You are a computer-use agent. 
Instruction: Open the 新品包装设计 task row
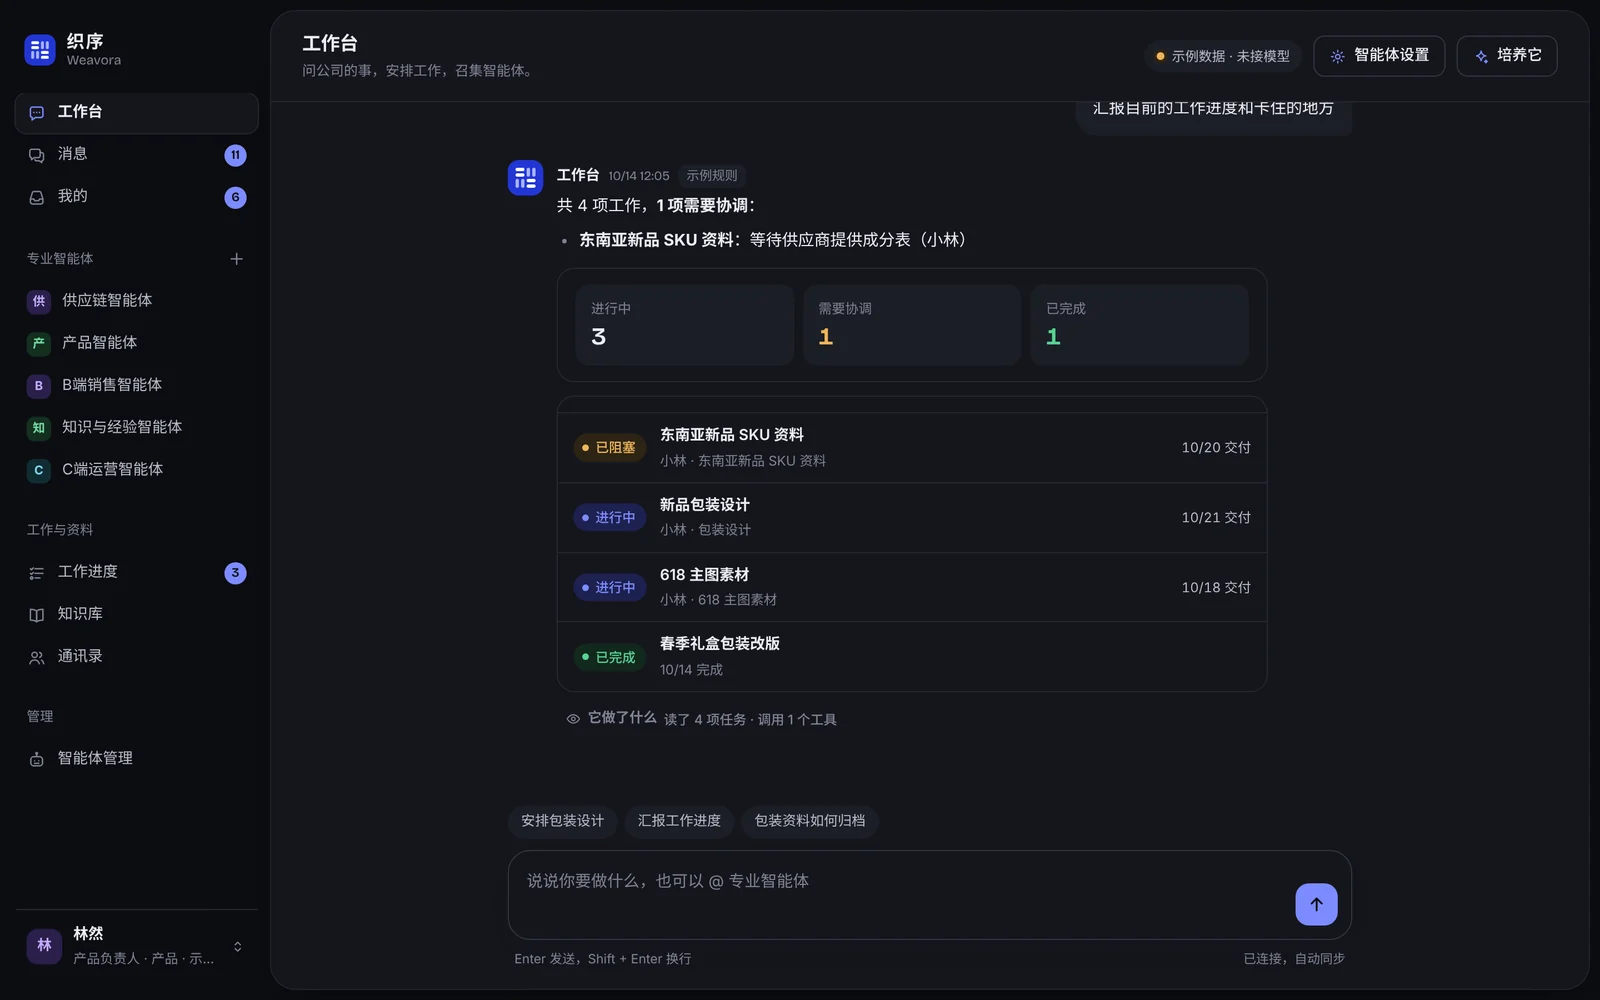click(912, 517)
